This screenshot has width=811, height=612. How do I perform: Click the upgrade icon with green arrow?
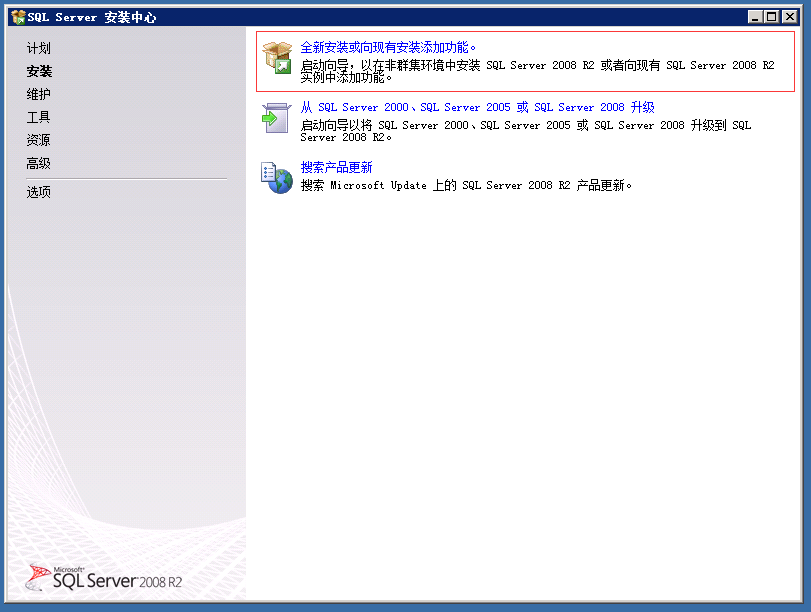[276, 118]
